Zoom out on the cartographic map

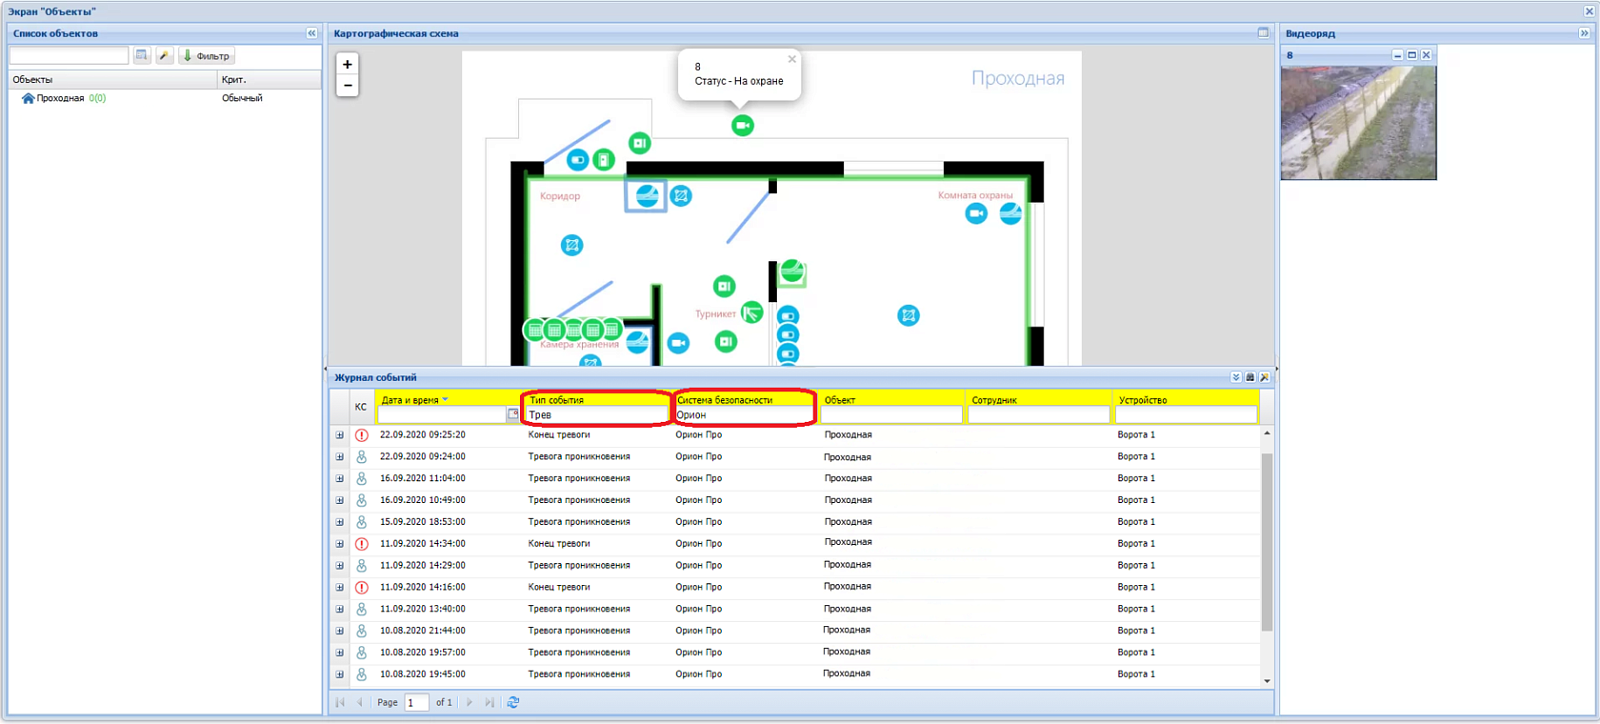(347, 86)
